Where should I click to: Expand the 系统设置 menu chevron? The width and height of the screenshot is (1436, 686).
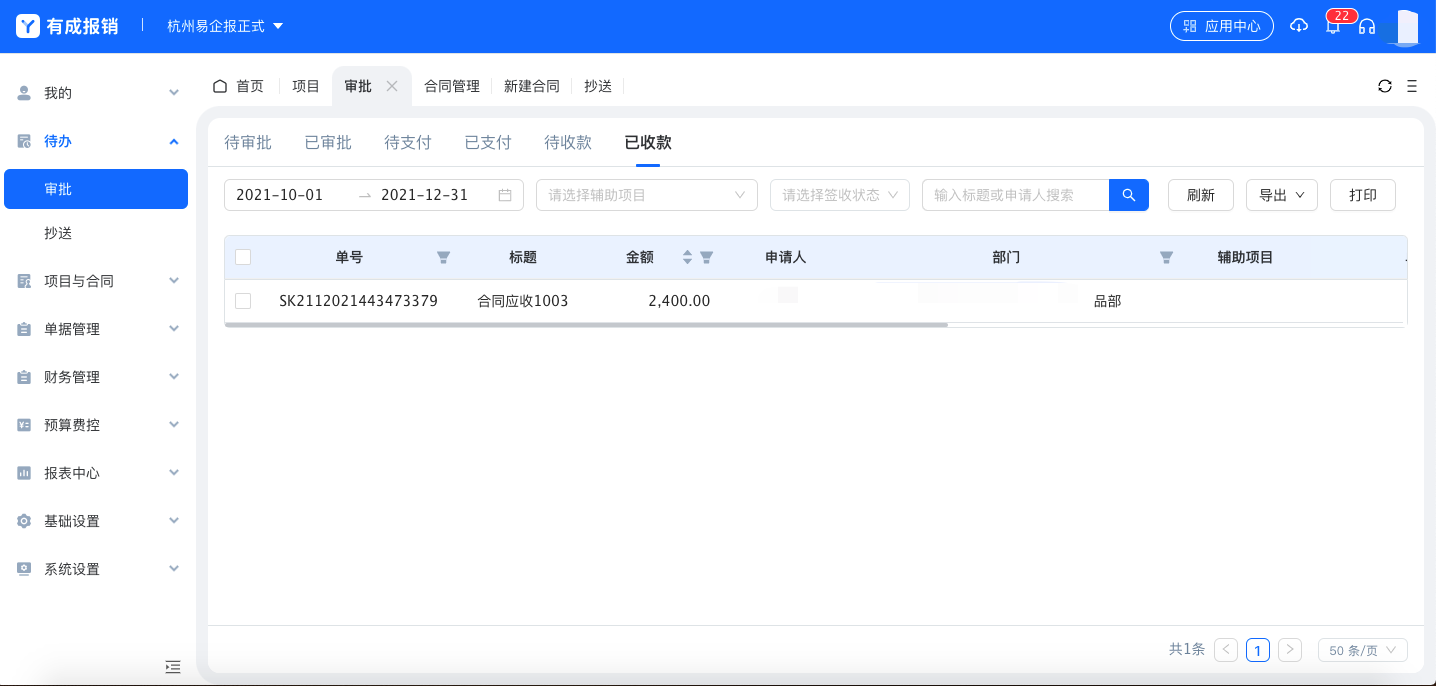(174, 569)
